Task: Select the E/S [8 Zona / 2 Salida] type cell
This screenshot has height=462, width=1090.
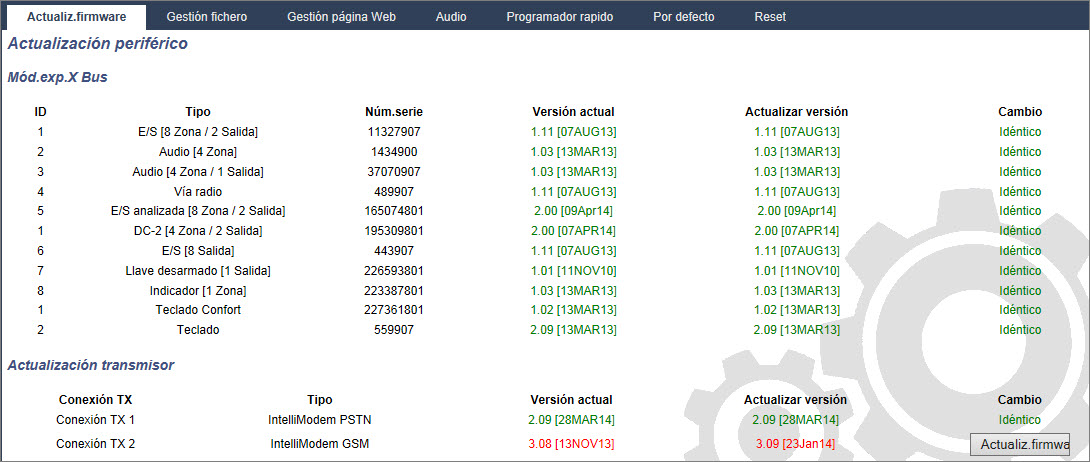Action: (198, 131)
